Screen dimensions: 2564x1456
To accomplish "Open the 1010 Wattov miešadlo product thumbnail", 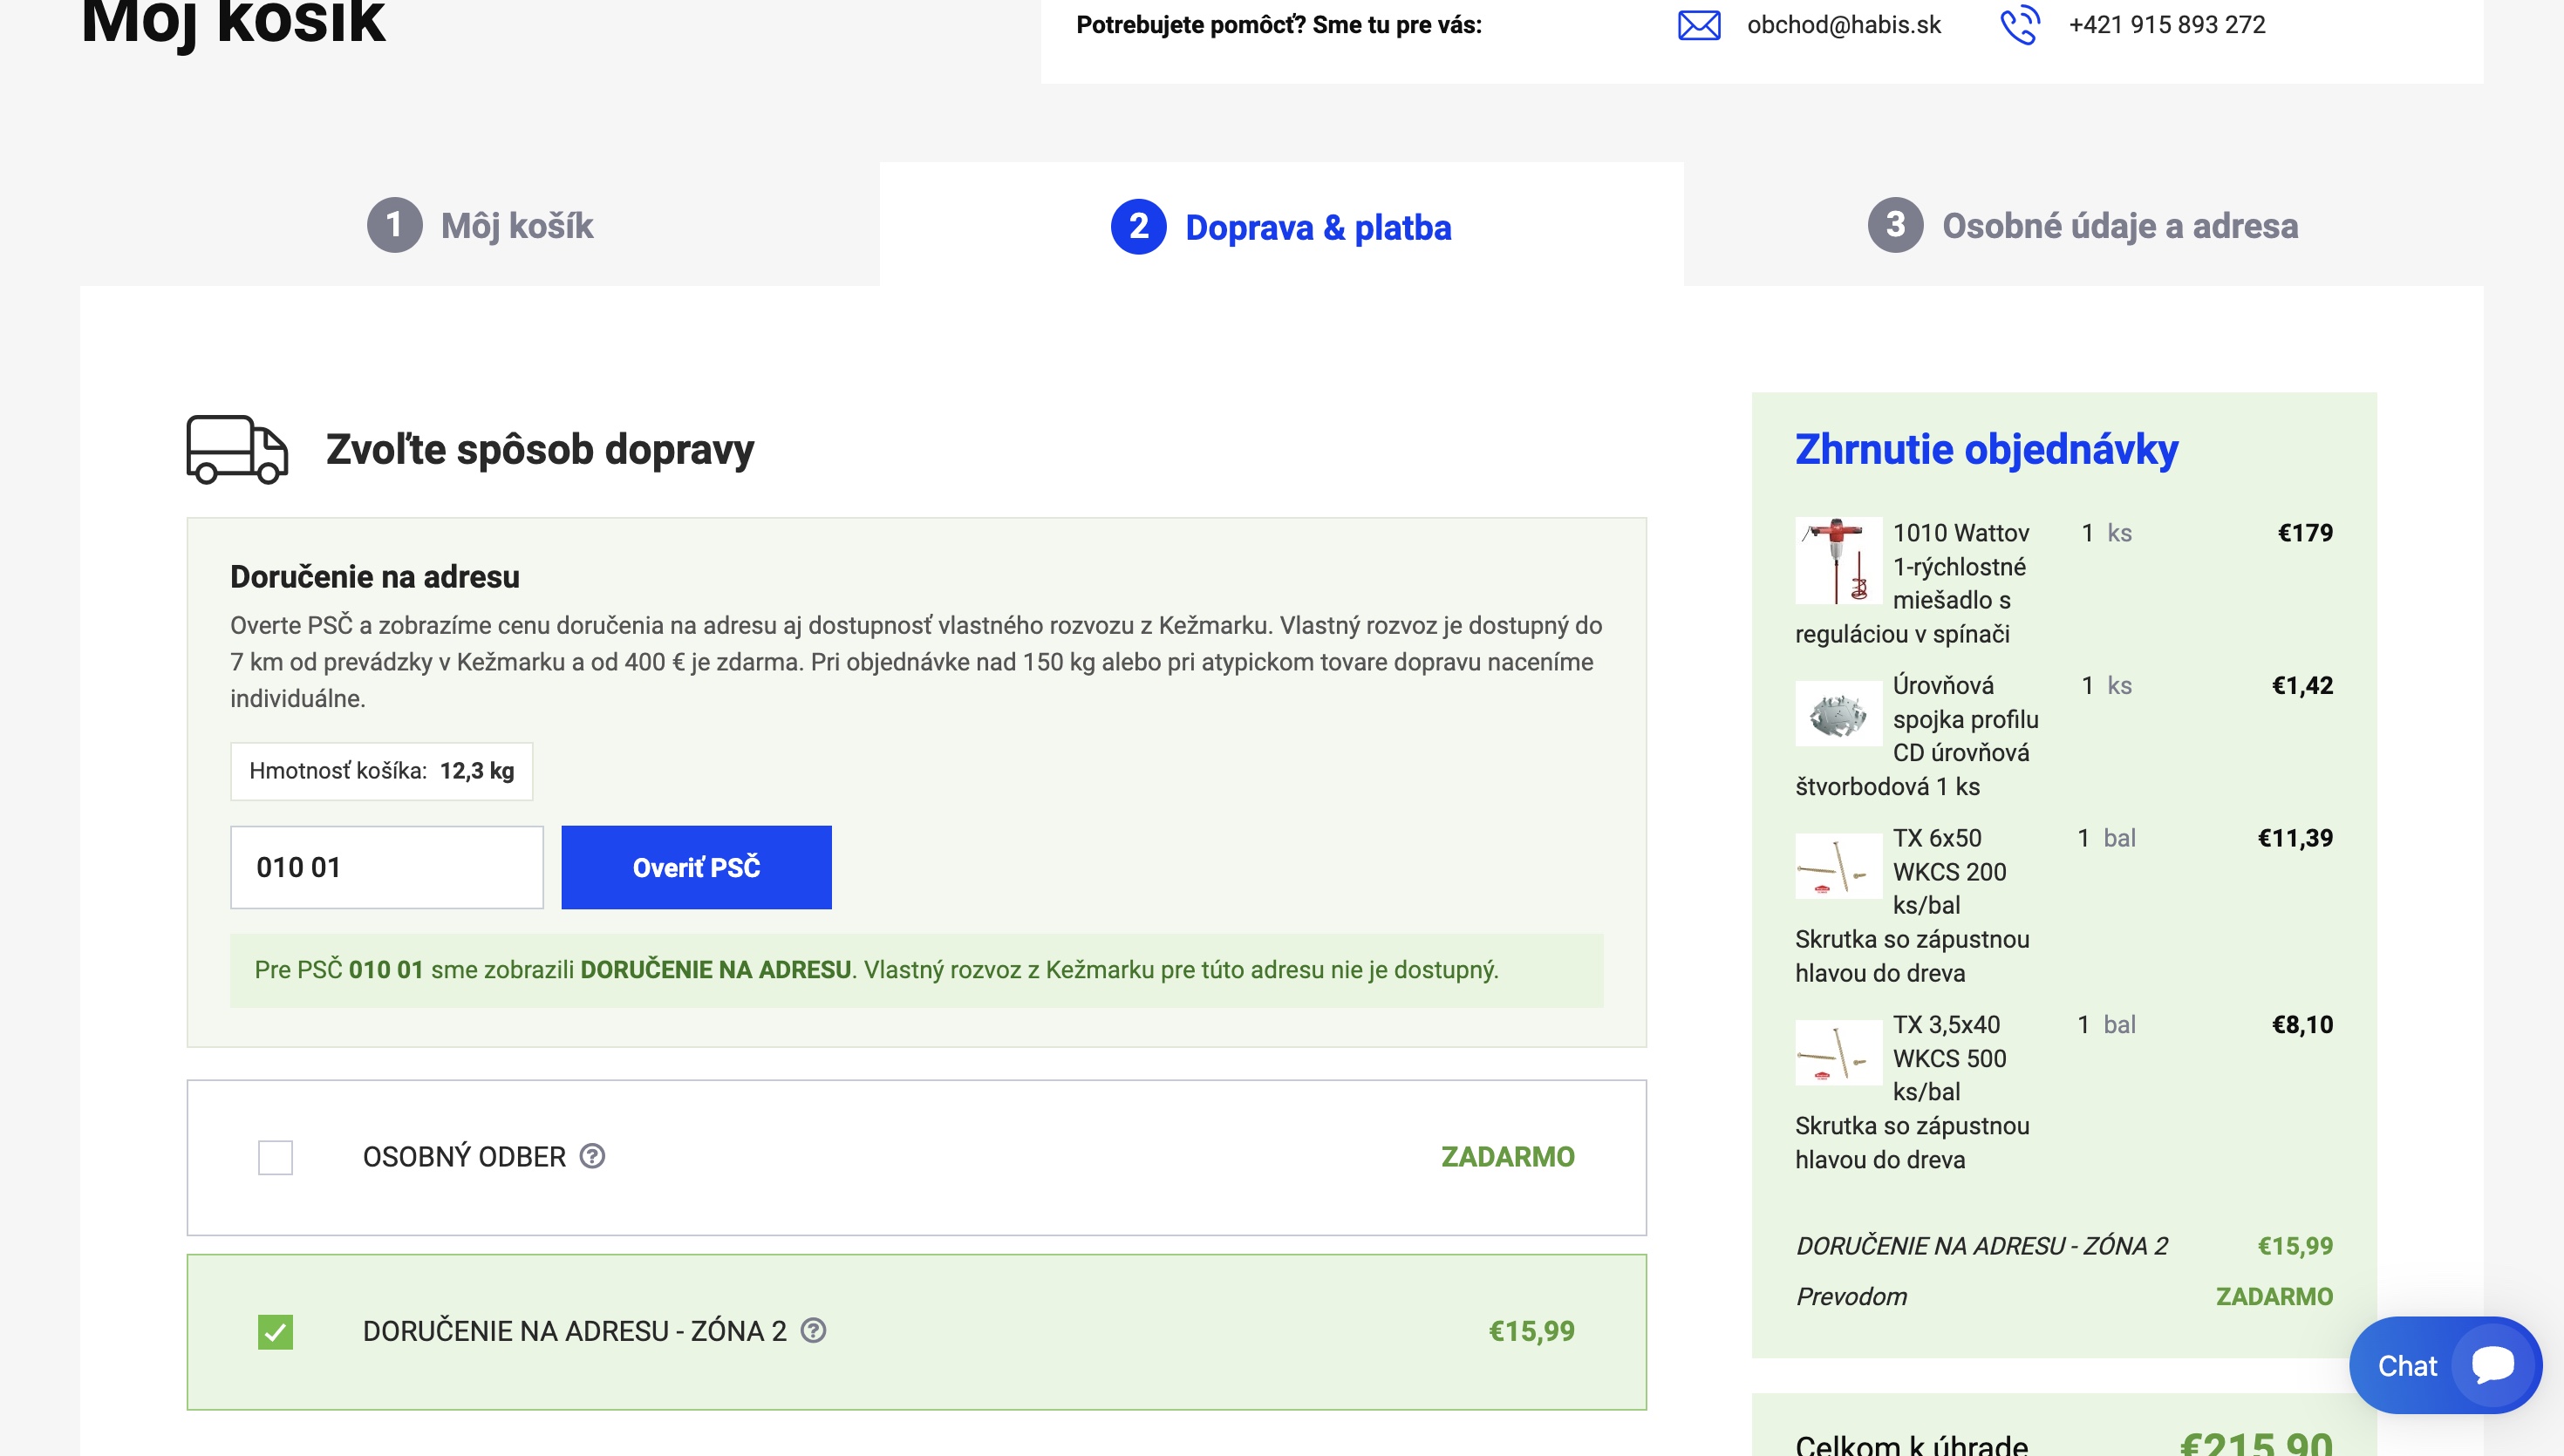I will (x=1838, y=560).
